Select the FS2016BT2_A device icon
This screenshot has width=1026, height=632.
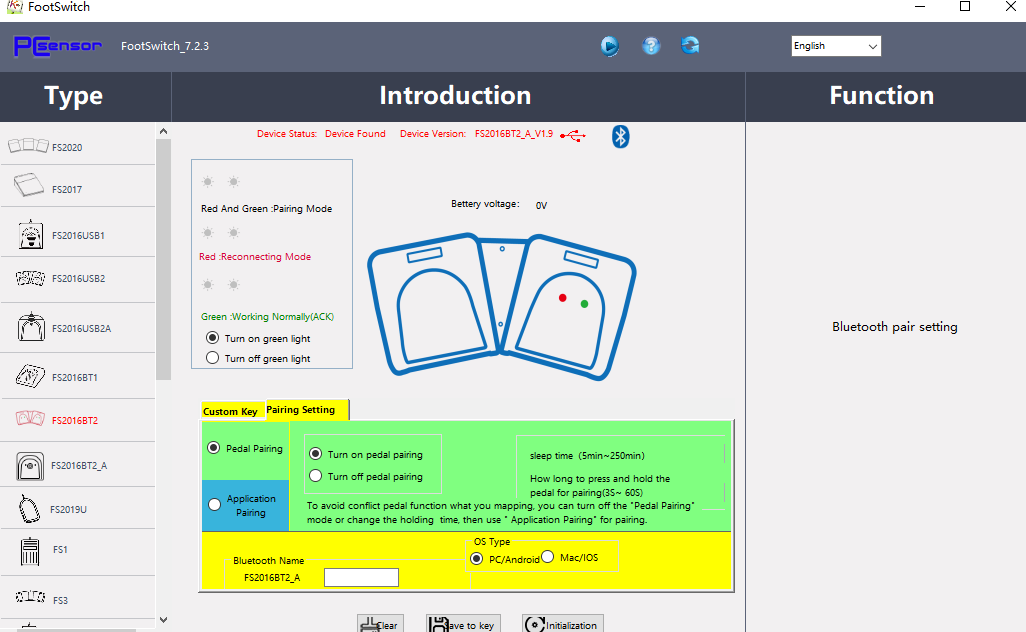30,466
